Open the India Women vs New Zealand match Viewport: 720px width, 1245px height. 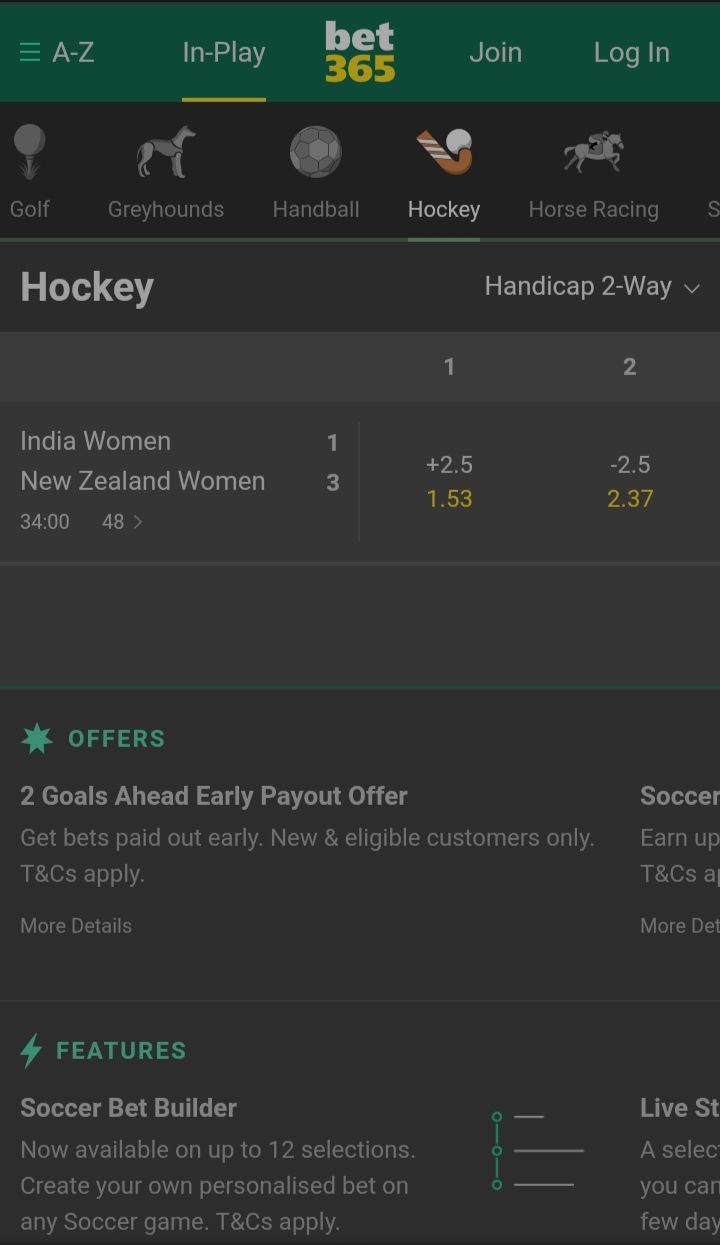coord(143,461)
